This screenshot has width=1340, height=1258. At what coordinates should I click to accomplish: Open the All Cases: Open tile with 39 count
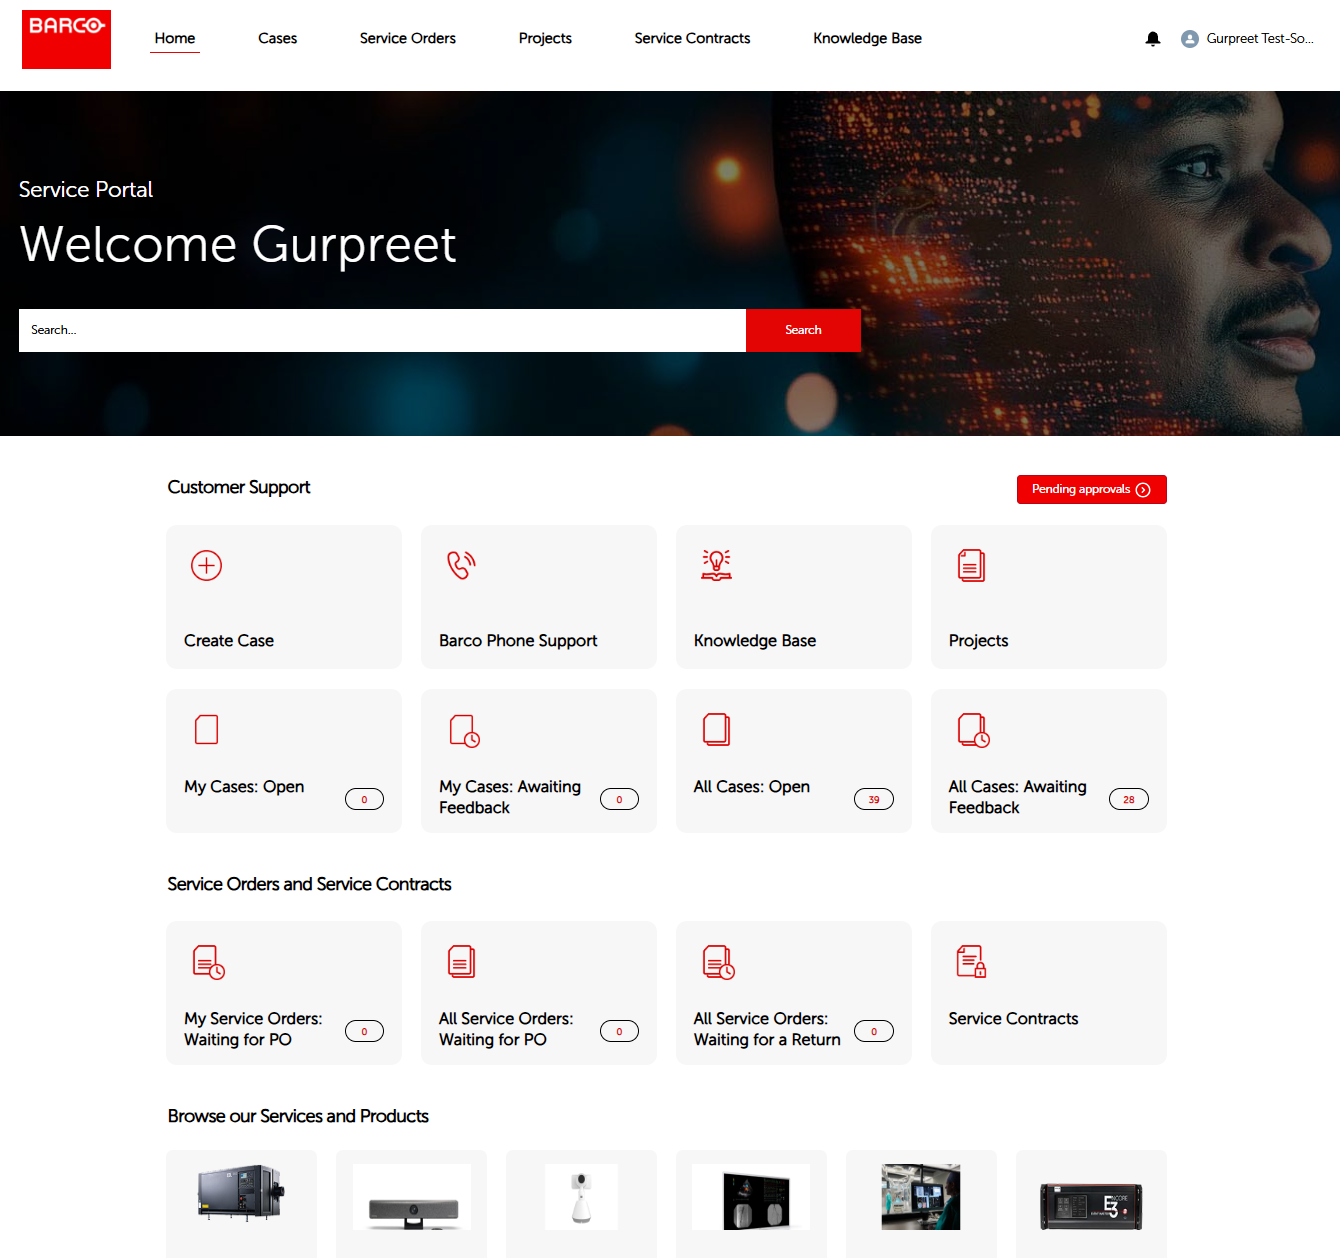coord(793,761)
